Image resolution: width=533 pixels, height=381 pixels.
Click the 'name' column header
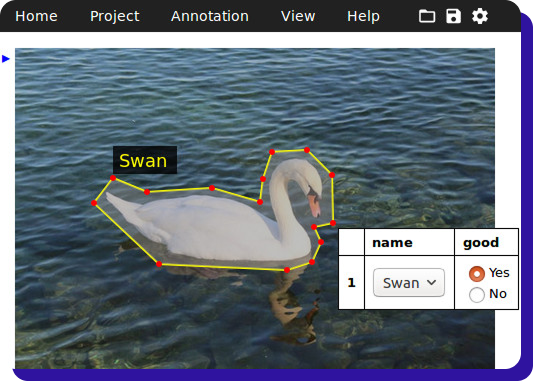pos(409,242)
